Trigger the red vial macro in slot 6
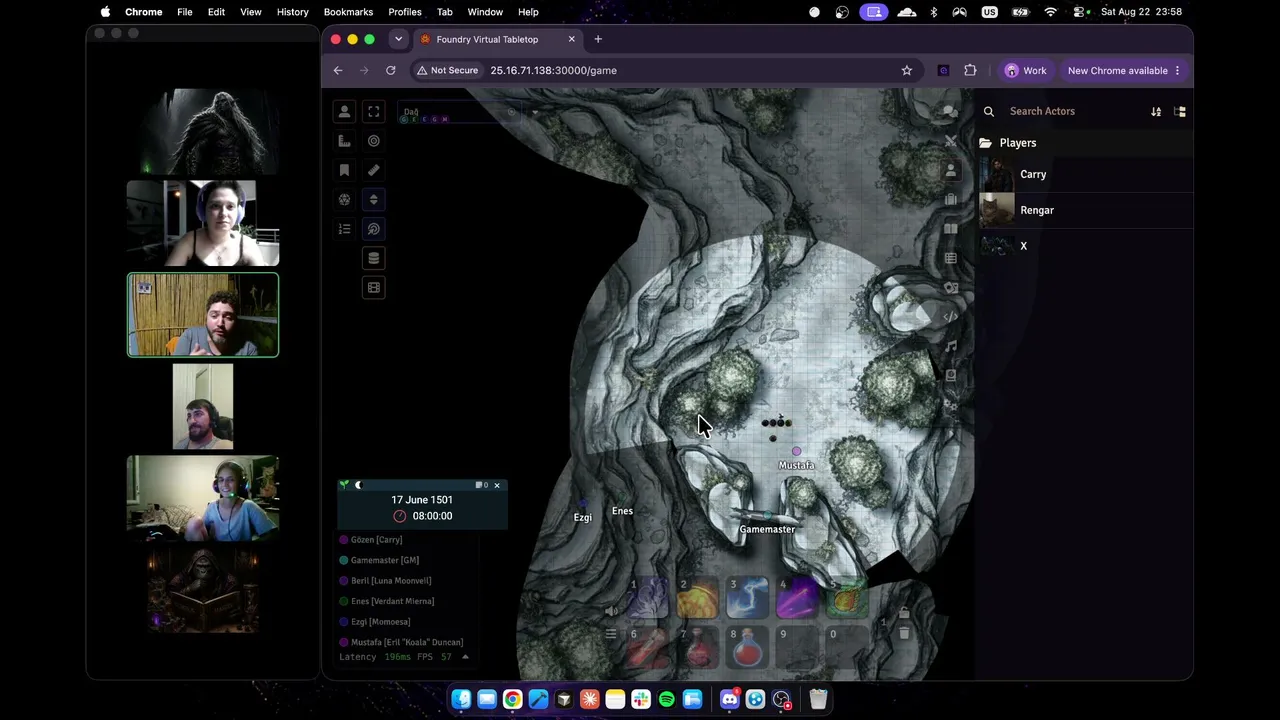The image size is (1280, 720). 648,648
